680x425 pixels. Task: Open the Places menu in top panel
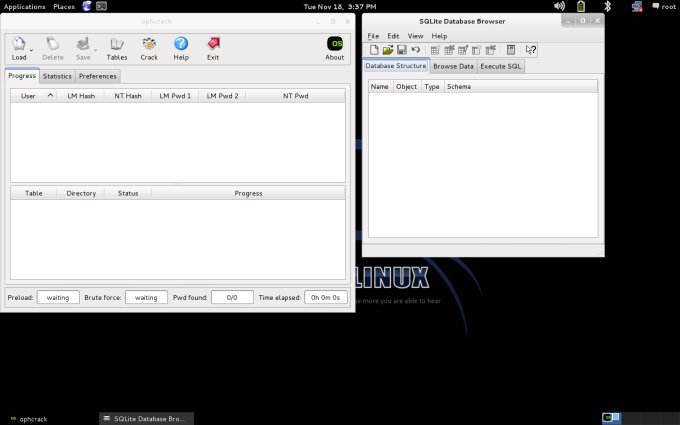tap(64, 7)
